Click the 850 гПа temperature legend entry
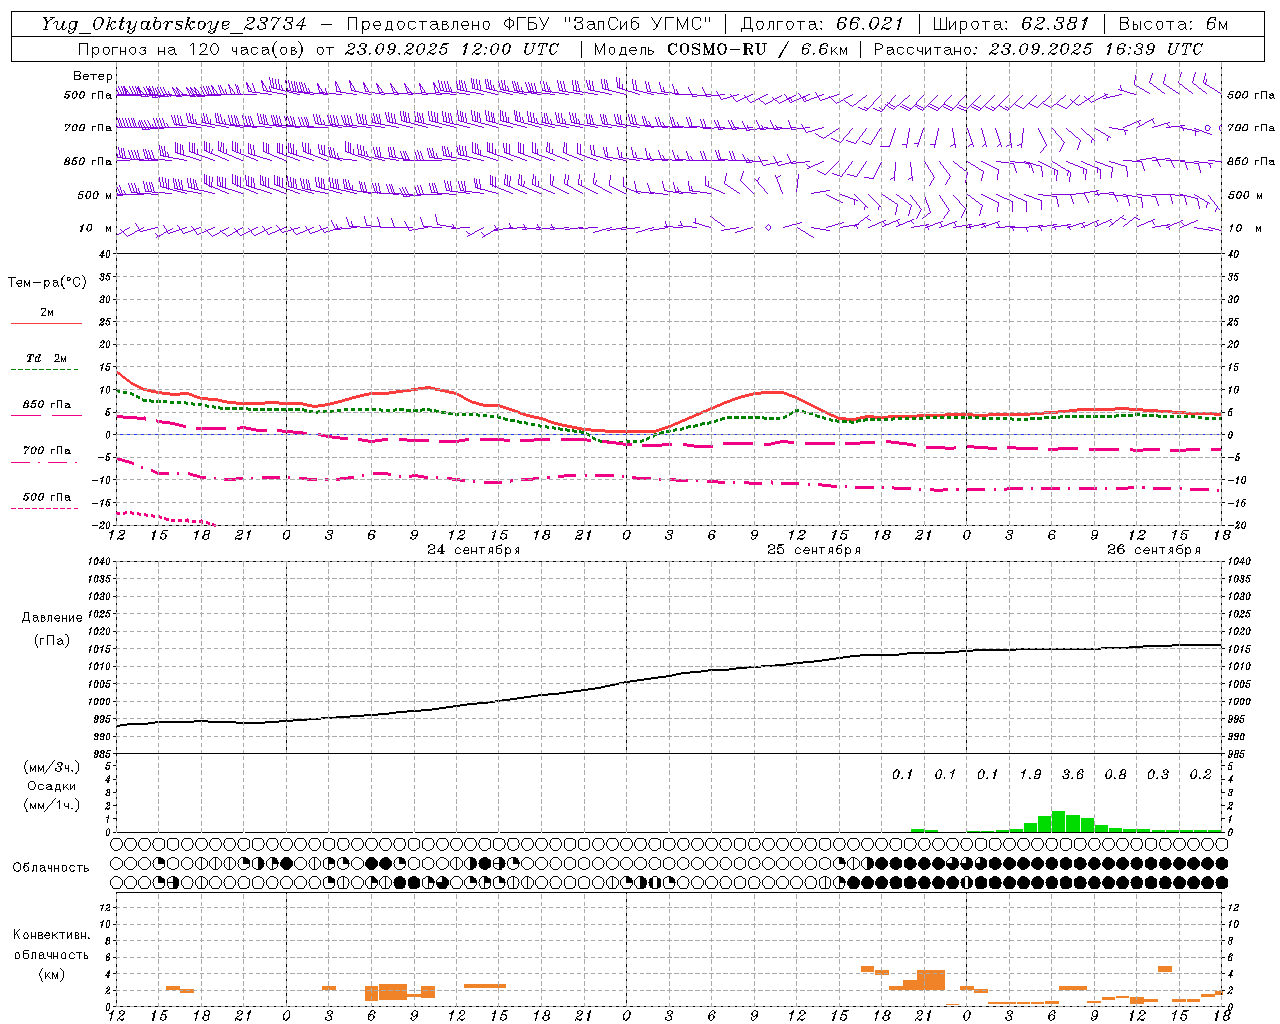1280x1024 pixels. click(46, 405)
